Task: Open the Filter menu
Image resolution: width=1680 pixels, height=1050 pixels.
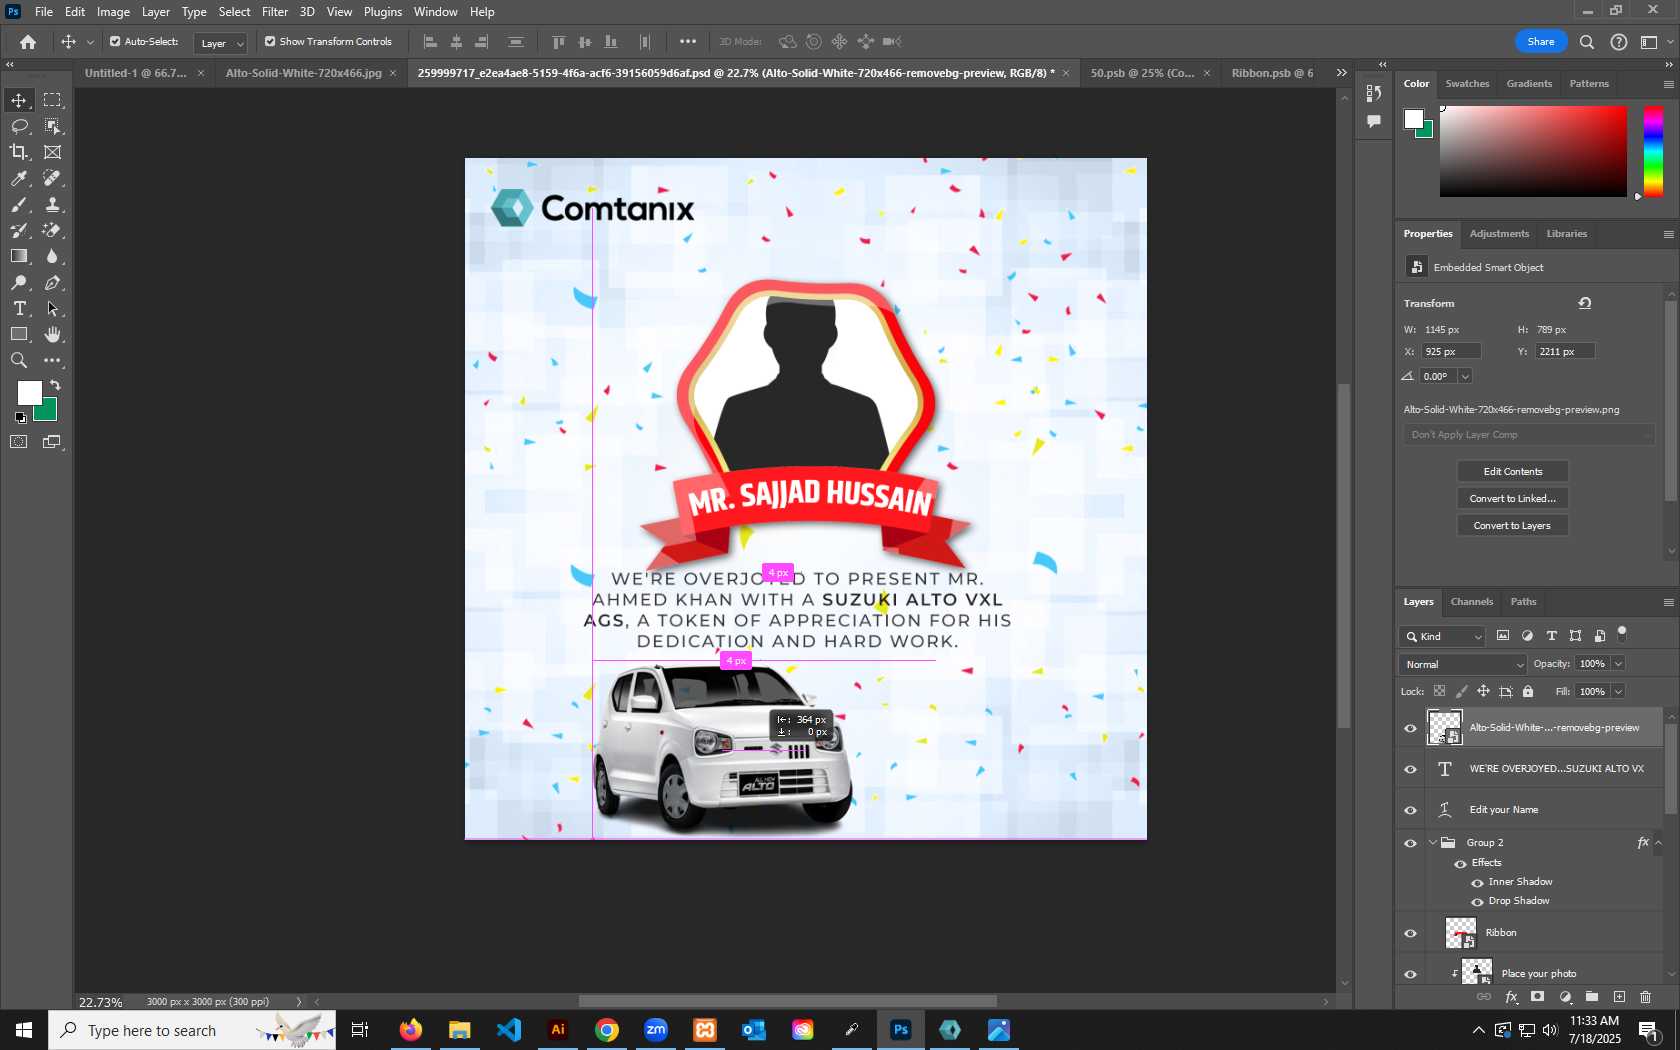Action: pyautogui.click(x=275, y=12)
